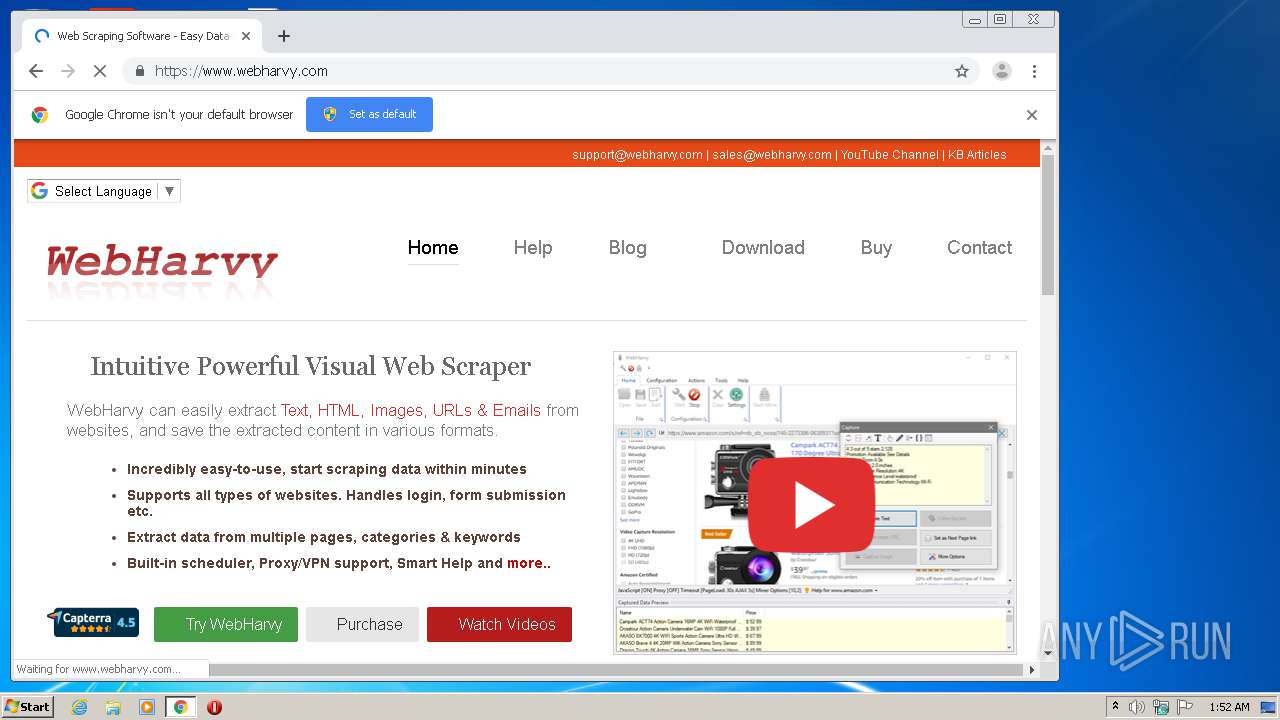
Task: Stop loading the page
Action: 100,71
